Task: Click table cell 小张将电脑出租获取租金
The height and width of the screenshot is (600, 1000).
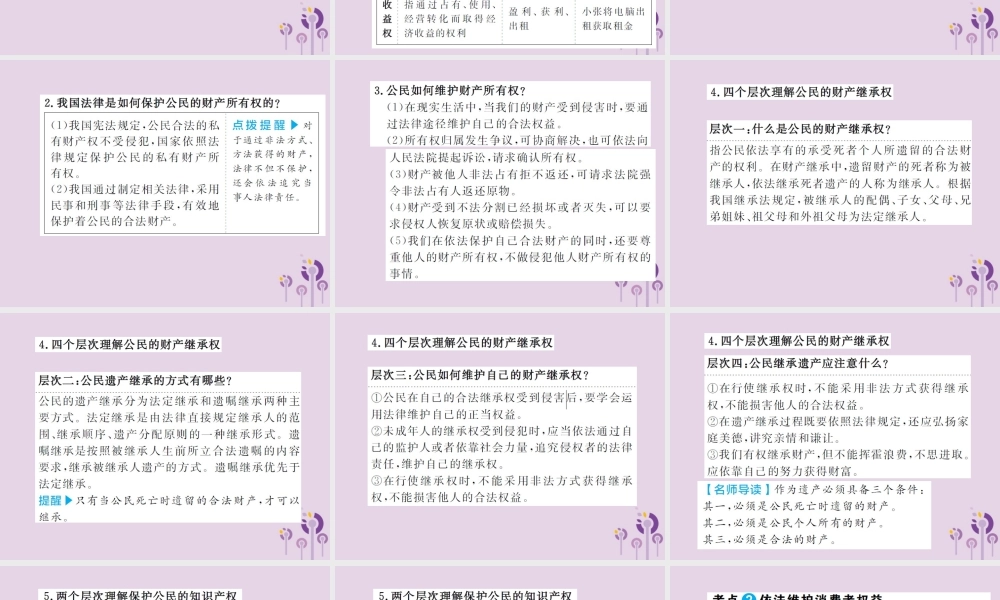Action: [x=614, y=18]
